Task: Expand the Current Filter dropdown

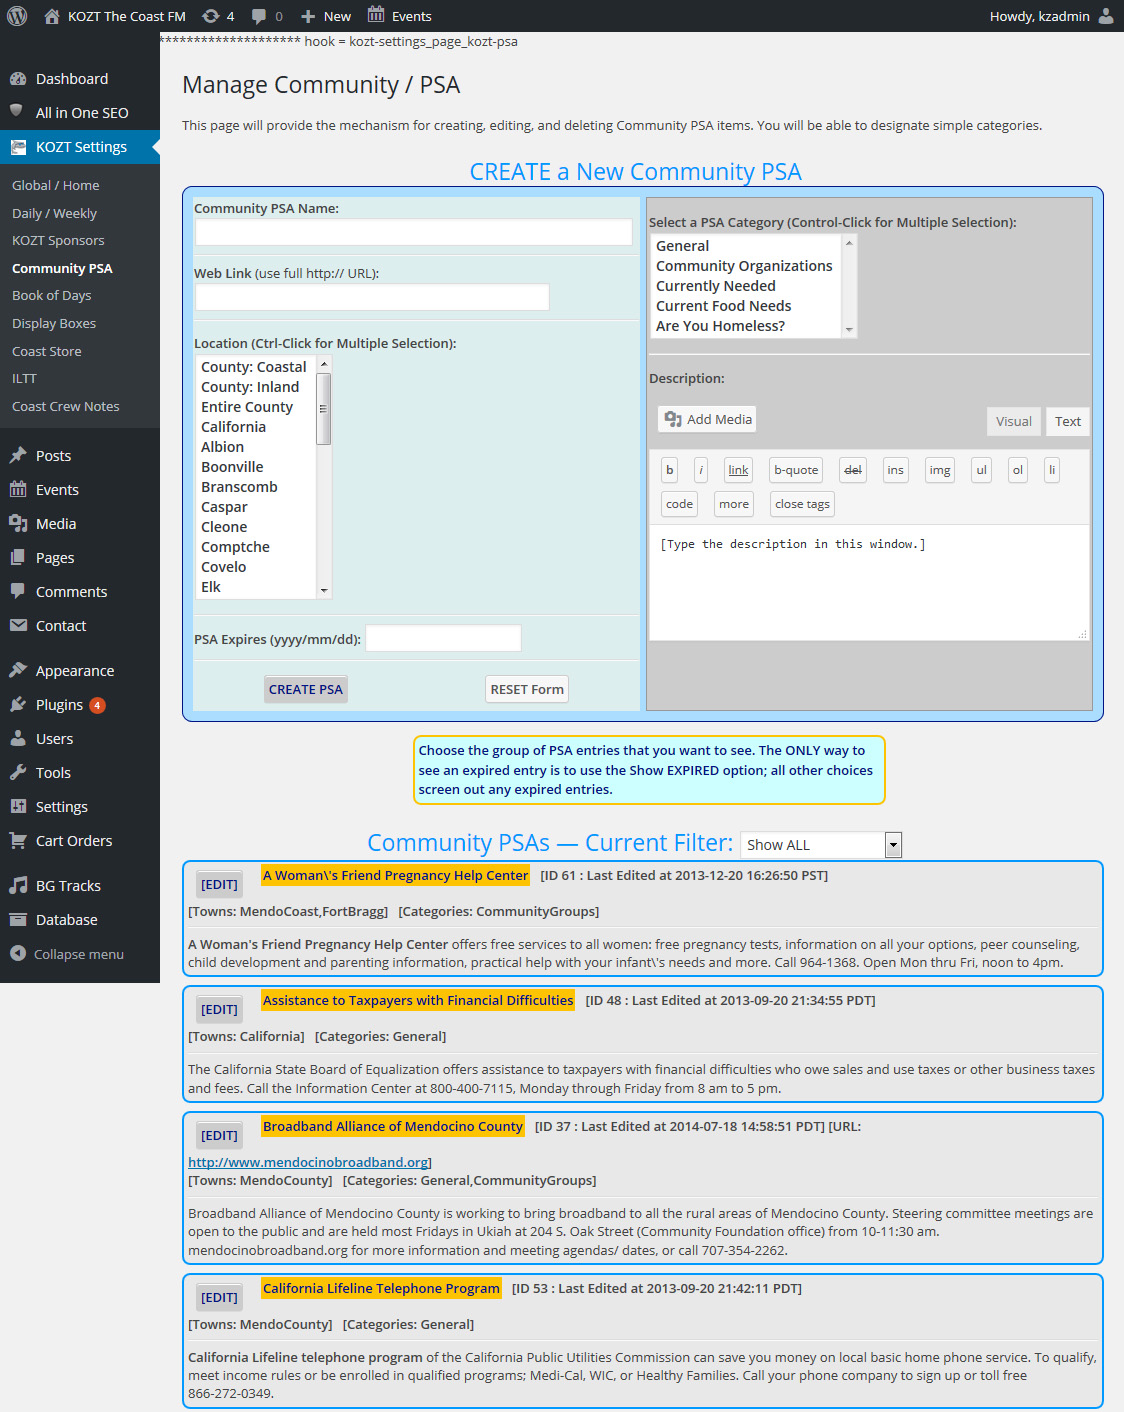Action: (893, 845)
